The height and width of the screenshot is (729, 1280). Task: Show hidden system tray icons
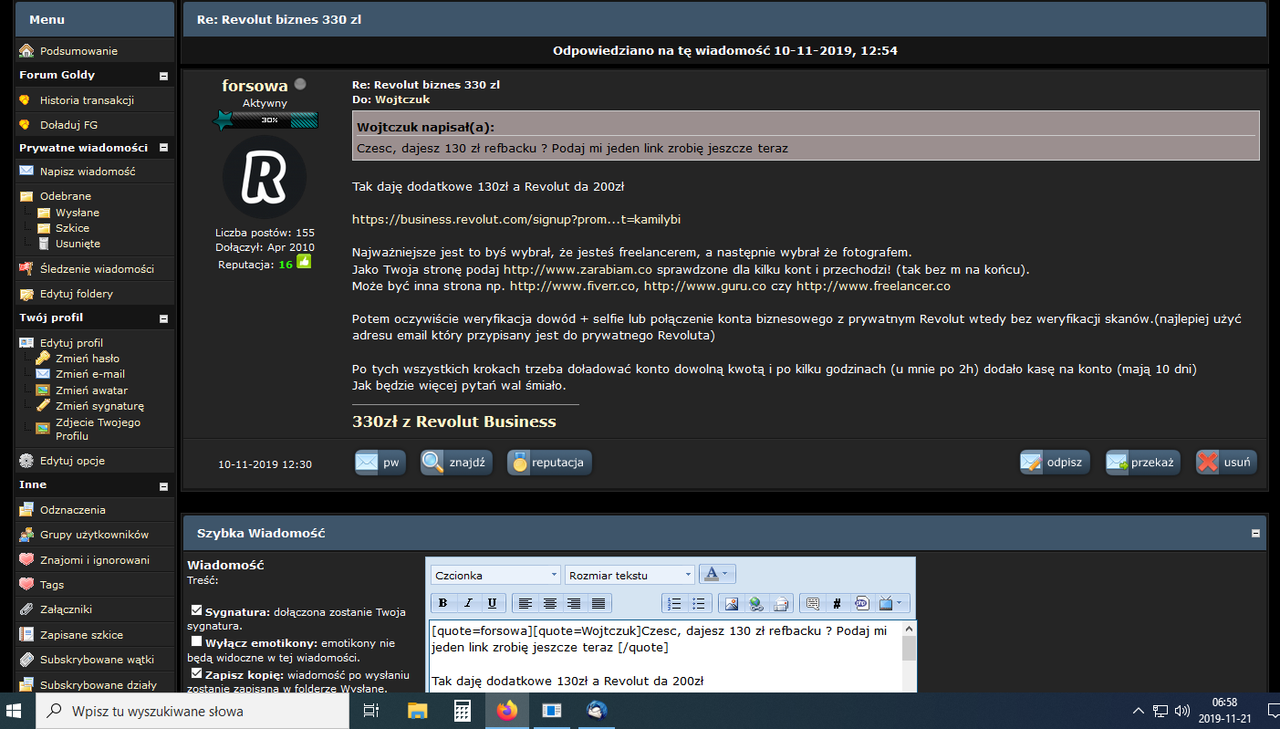[1138, 711]
